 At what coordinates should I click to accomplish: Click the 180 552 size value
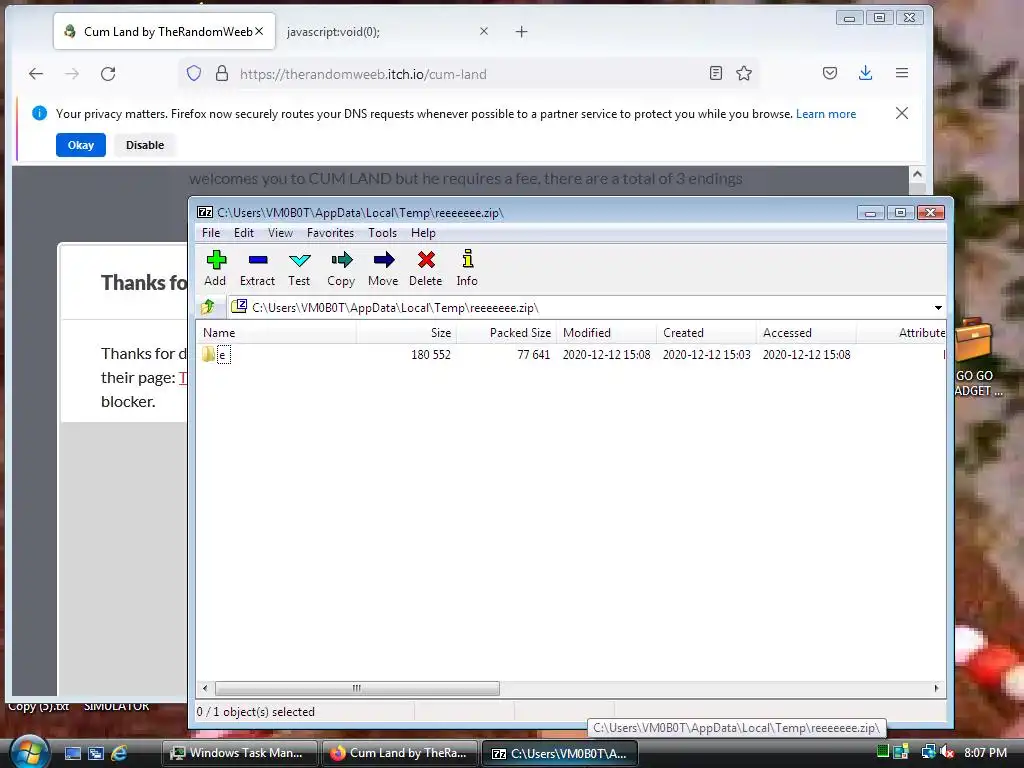click(430, 355)
